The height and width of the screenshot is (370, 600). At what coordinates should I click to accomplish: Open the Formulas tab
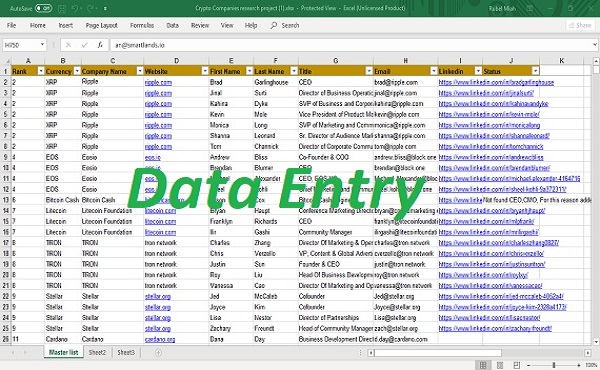tap(142, 25)
